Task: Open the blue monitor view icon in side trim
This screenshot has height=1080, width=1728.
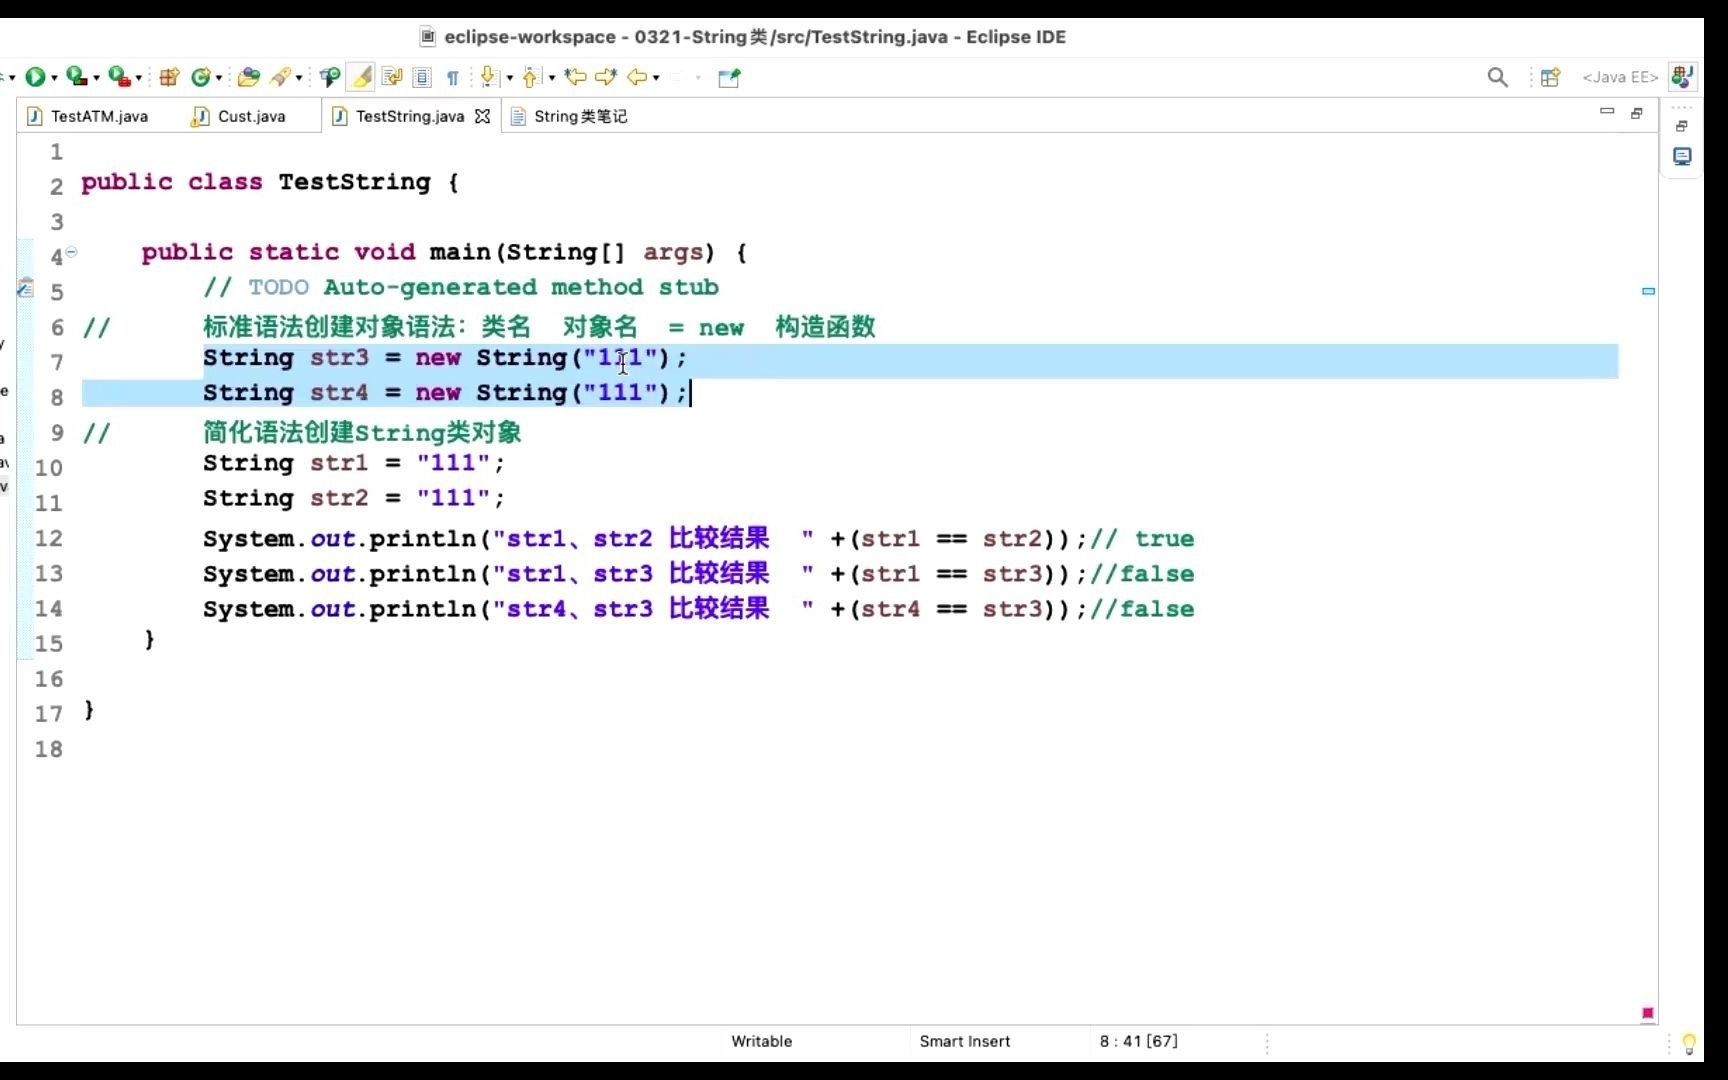Action: [x=1682, y=157]
